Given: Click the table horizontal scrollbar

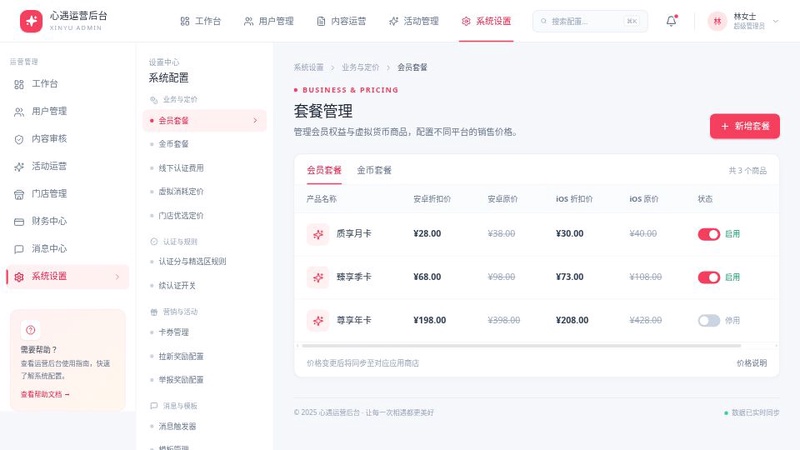Looking at the screenshot, I should click(521, 346).
